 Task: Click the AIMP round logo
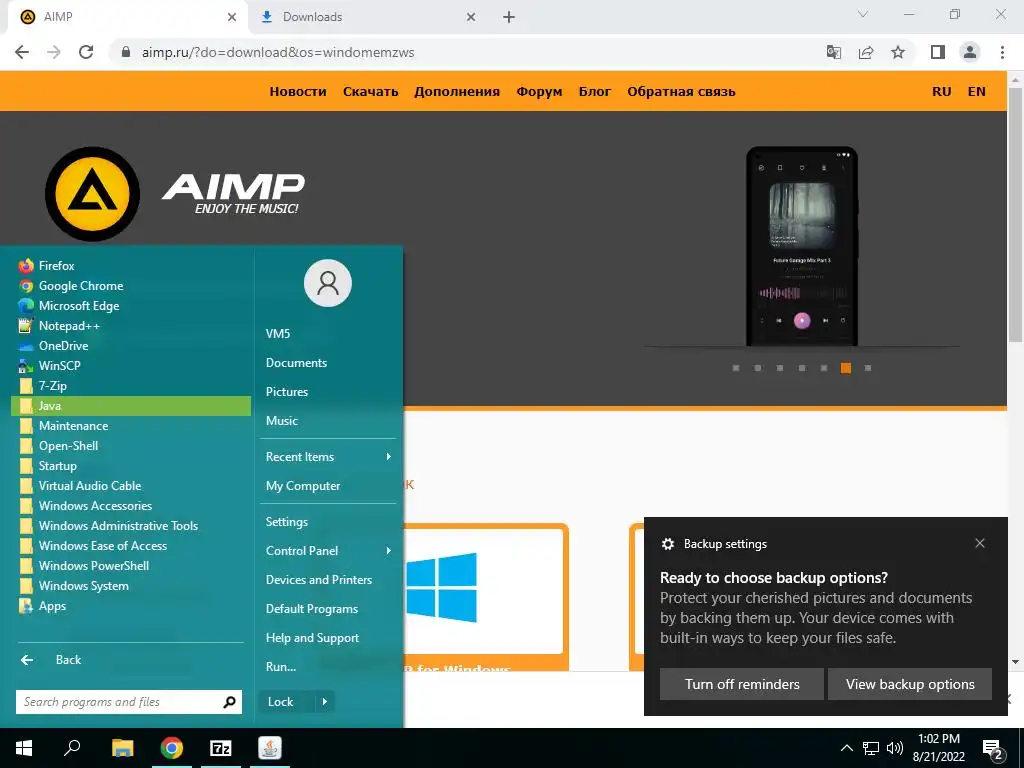click(x=92, y=194)
